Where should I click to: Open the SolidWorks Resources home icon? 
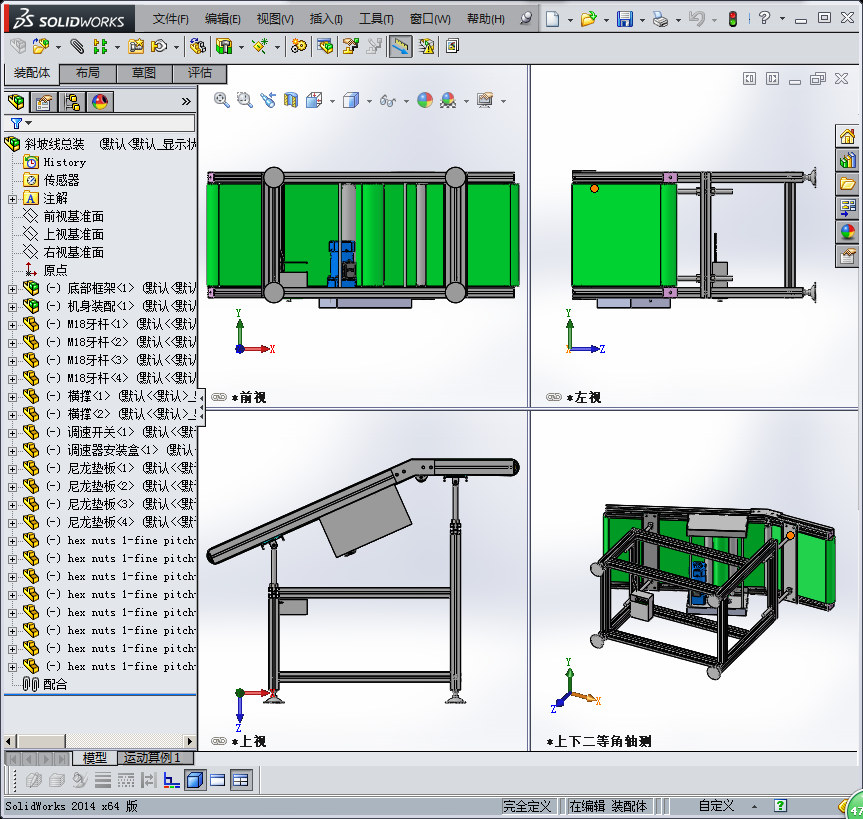pos(847,136)
